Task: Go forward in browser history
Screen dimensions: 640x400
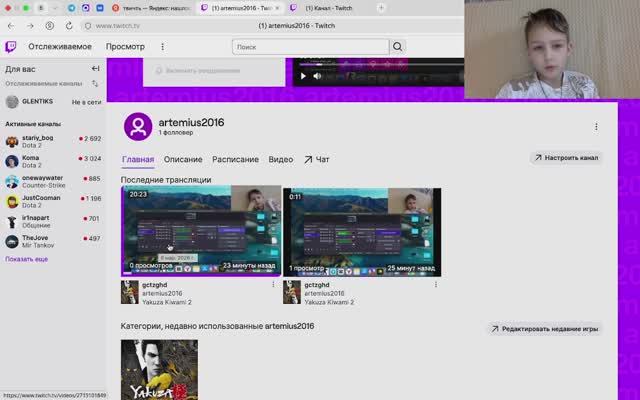Action: pyautogui.click(x=30, y=26)
